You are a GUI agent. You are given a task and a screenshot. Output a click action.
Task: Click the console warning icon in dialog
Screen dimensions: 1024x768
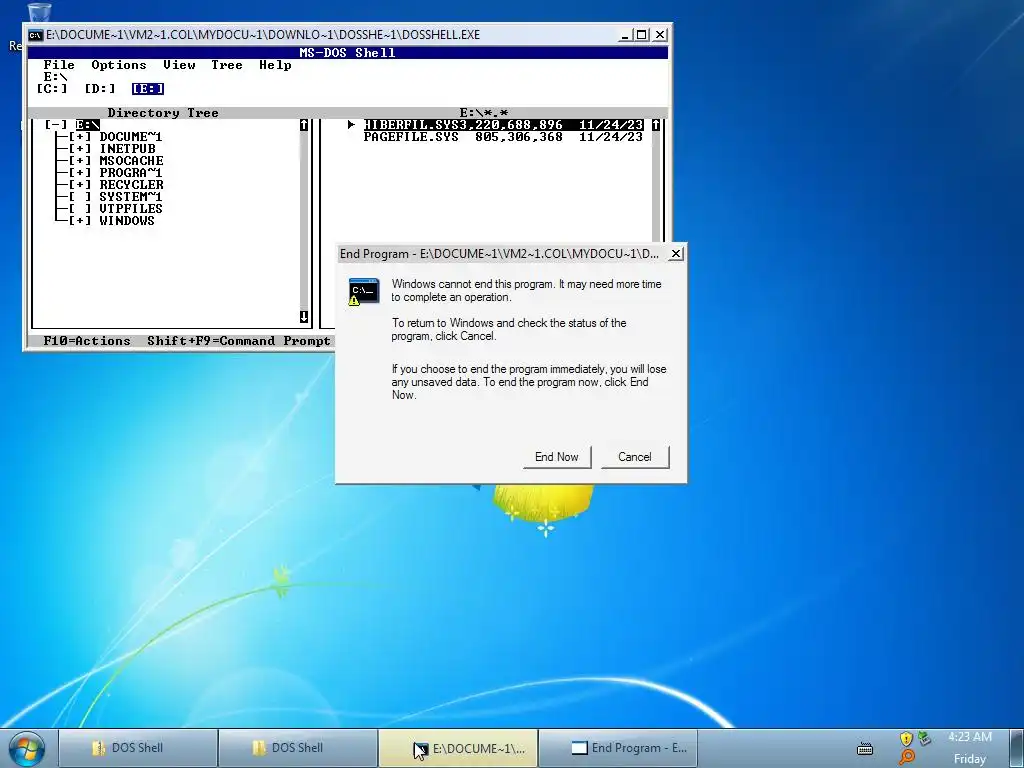coord(364,292)
